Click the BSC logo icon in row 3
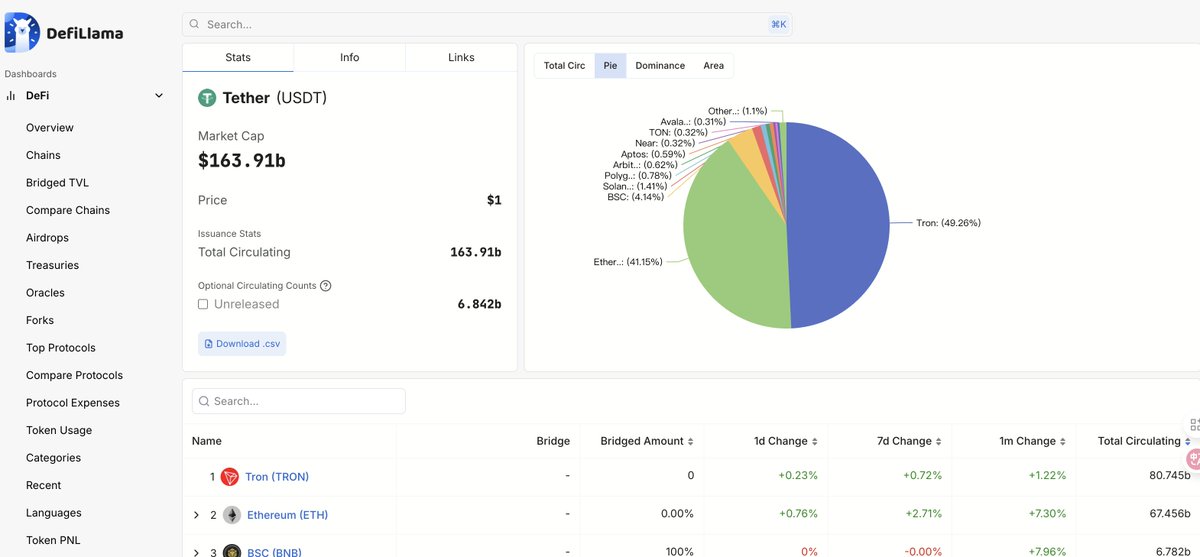The width and height of the screenshot is (1200, 557). 232,552
